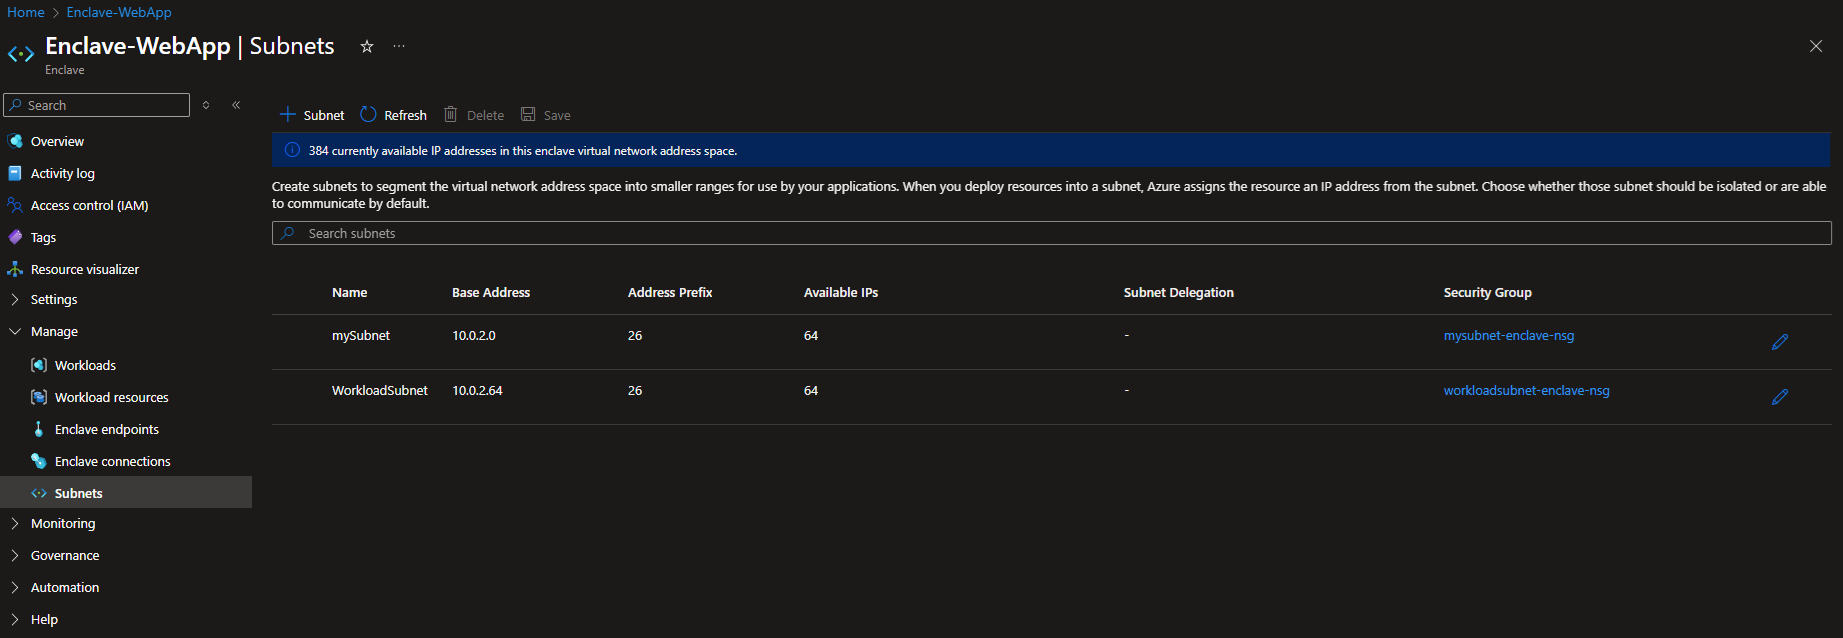The image size is (1843, 638).
Task: Open mysubnet-enclave-nsg security group link
Action: point(1509,335)
